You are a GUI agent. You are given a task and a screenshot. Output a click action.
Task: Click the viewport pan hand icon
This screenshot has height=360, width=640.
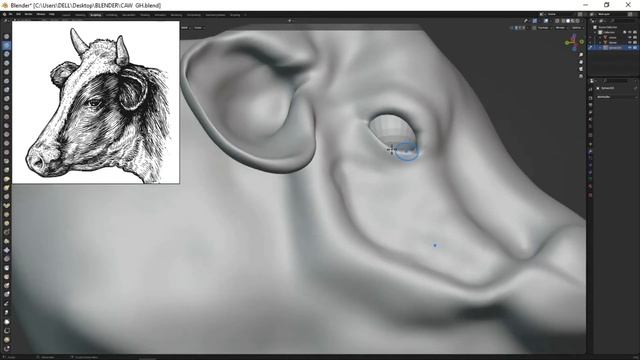click(x=581, y=62)
